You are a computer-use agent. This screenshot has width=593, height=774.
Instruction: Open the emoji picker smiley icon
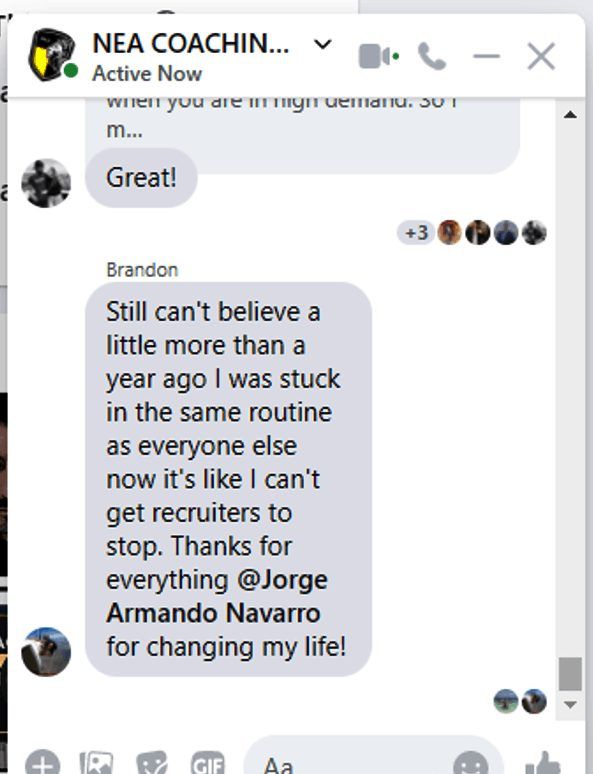tap(471, 763)
